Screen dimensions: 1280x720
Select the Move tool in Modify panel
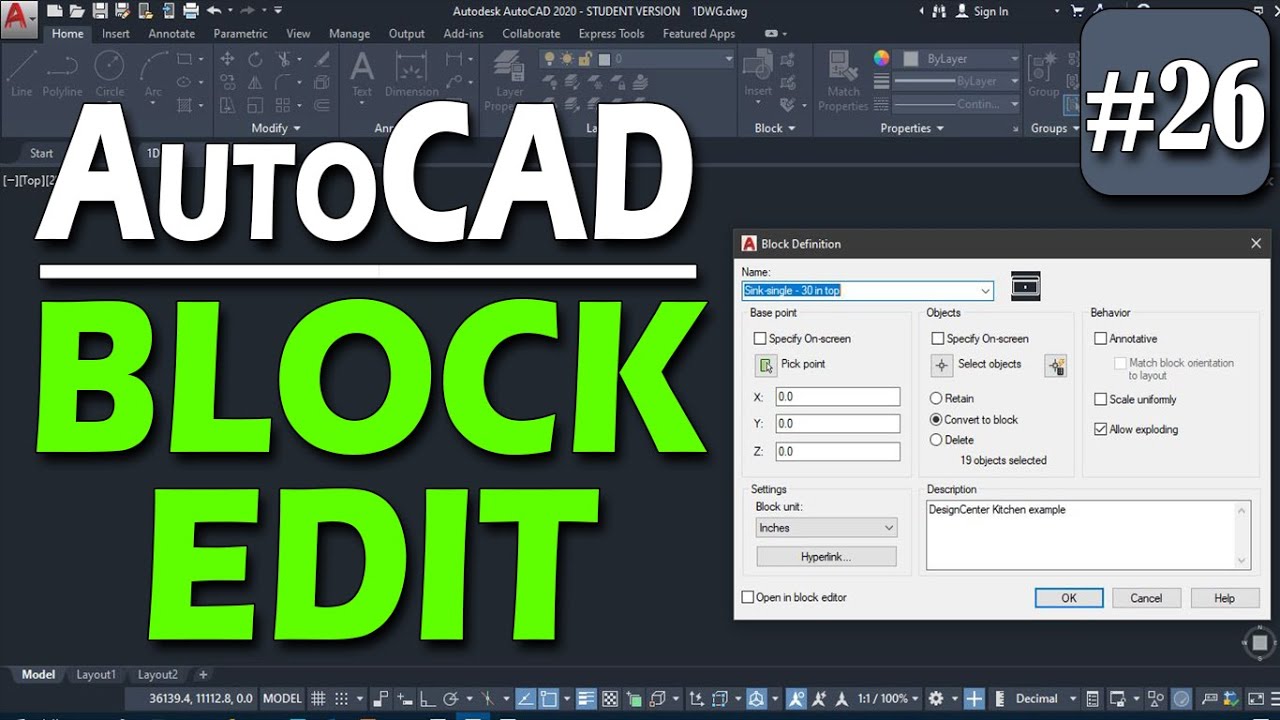point(228,59)
